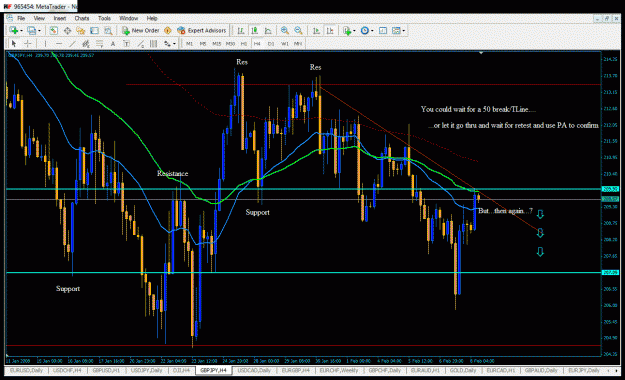625x380 pixels.
Task: Select the text 'A' drawing tool
Action: 113,43
